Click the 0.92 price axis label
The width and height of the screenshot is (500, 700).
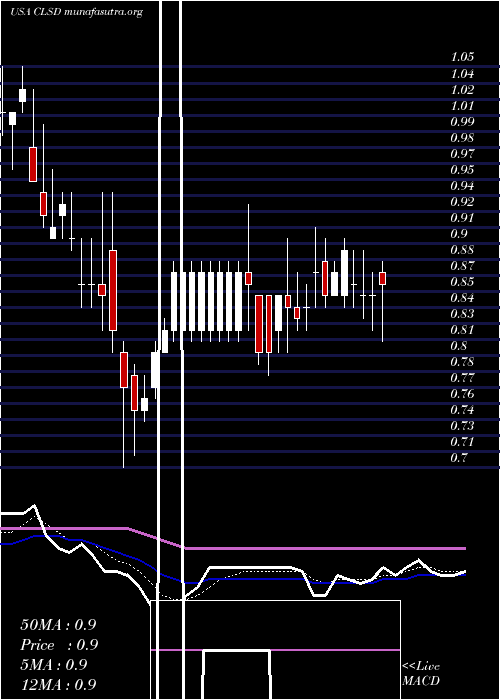pos(462,202)
